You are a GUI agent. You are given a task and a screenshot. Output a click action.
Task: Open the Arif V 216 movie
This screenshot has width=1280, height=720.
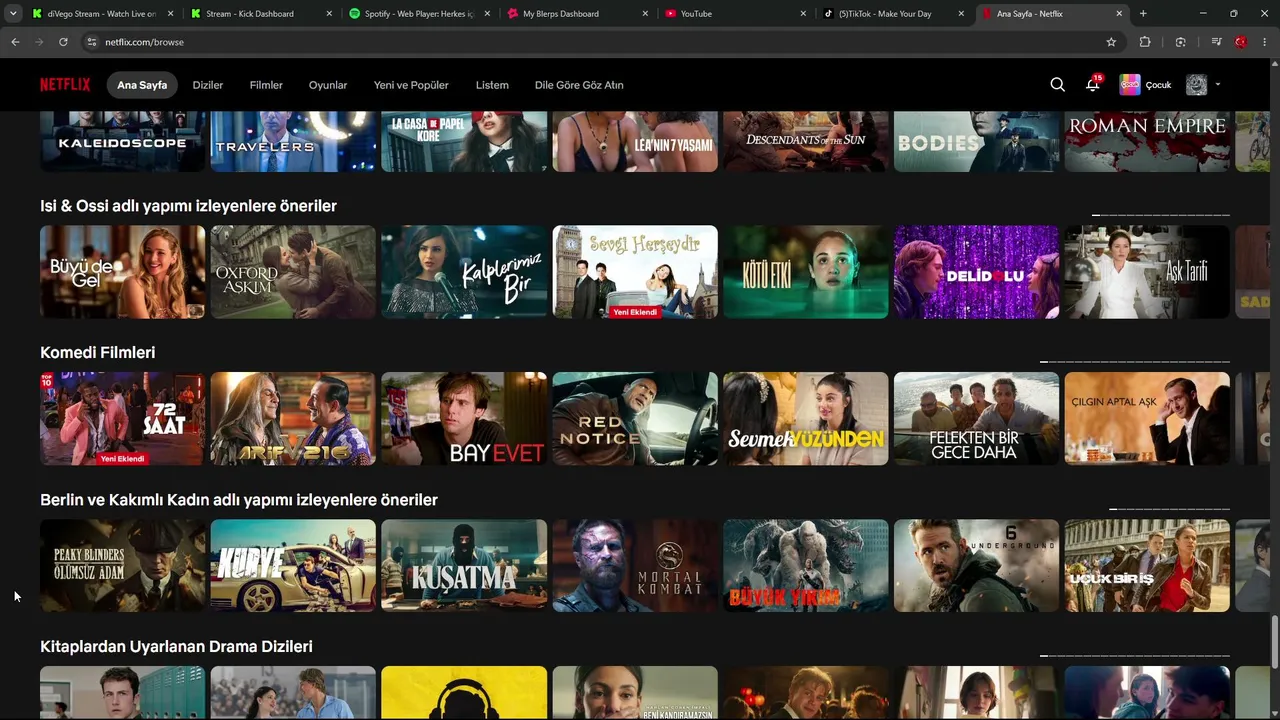pyautogui.click(x=293, y=419)
